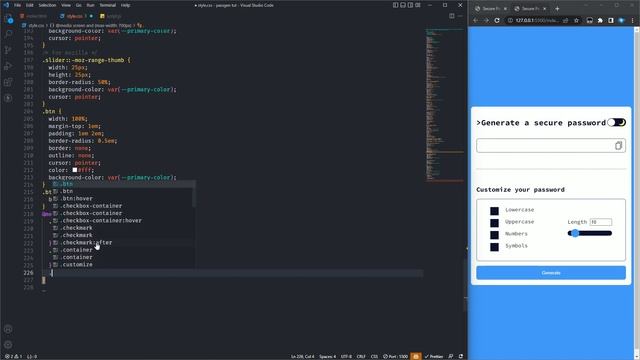
Task: Switch to the style.css editor tab
Action: (x=75, y=16)
